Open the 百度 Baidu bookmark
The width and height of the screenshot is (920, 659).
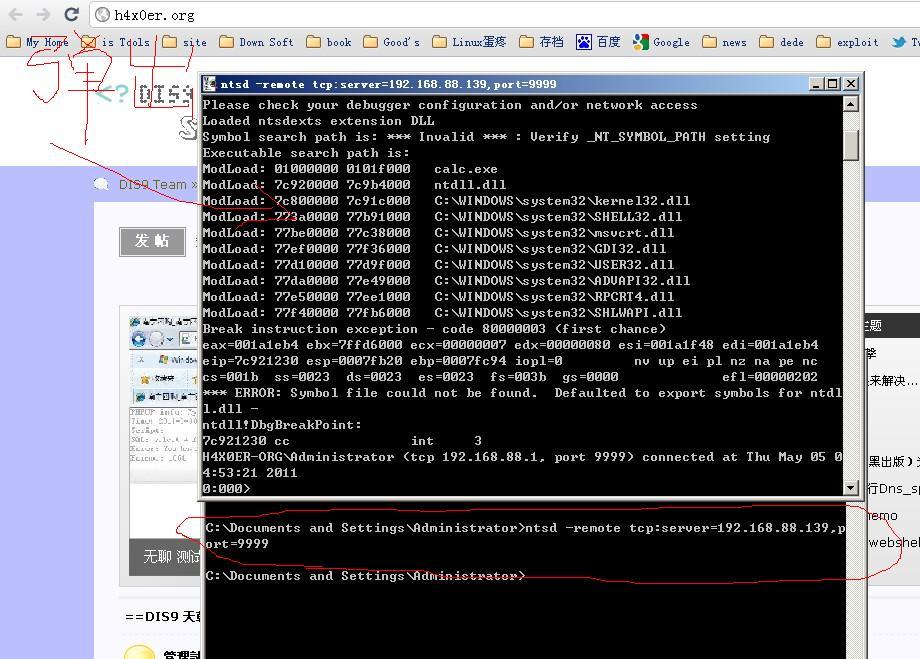(x=598, y=42)
